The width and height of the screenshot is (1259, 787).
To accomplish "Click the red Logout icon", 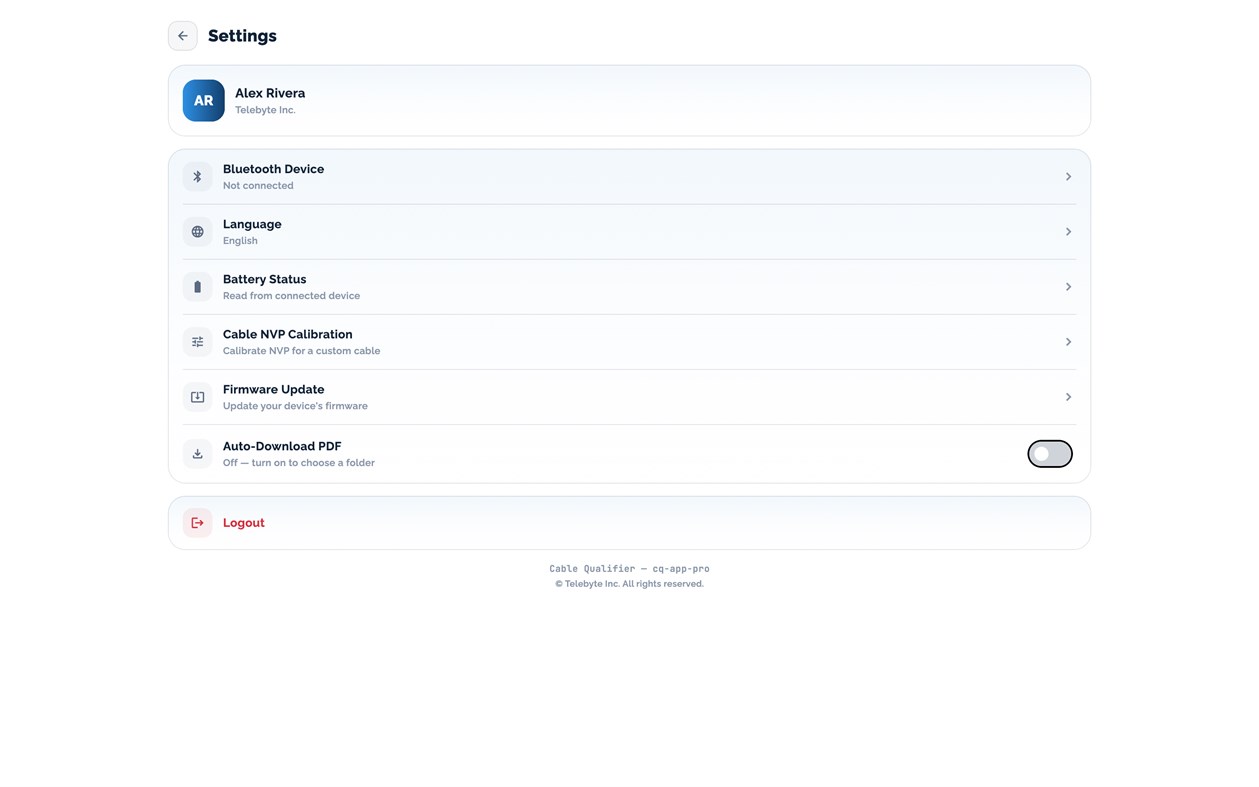I will click(198, 523).
